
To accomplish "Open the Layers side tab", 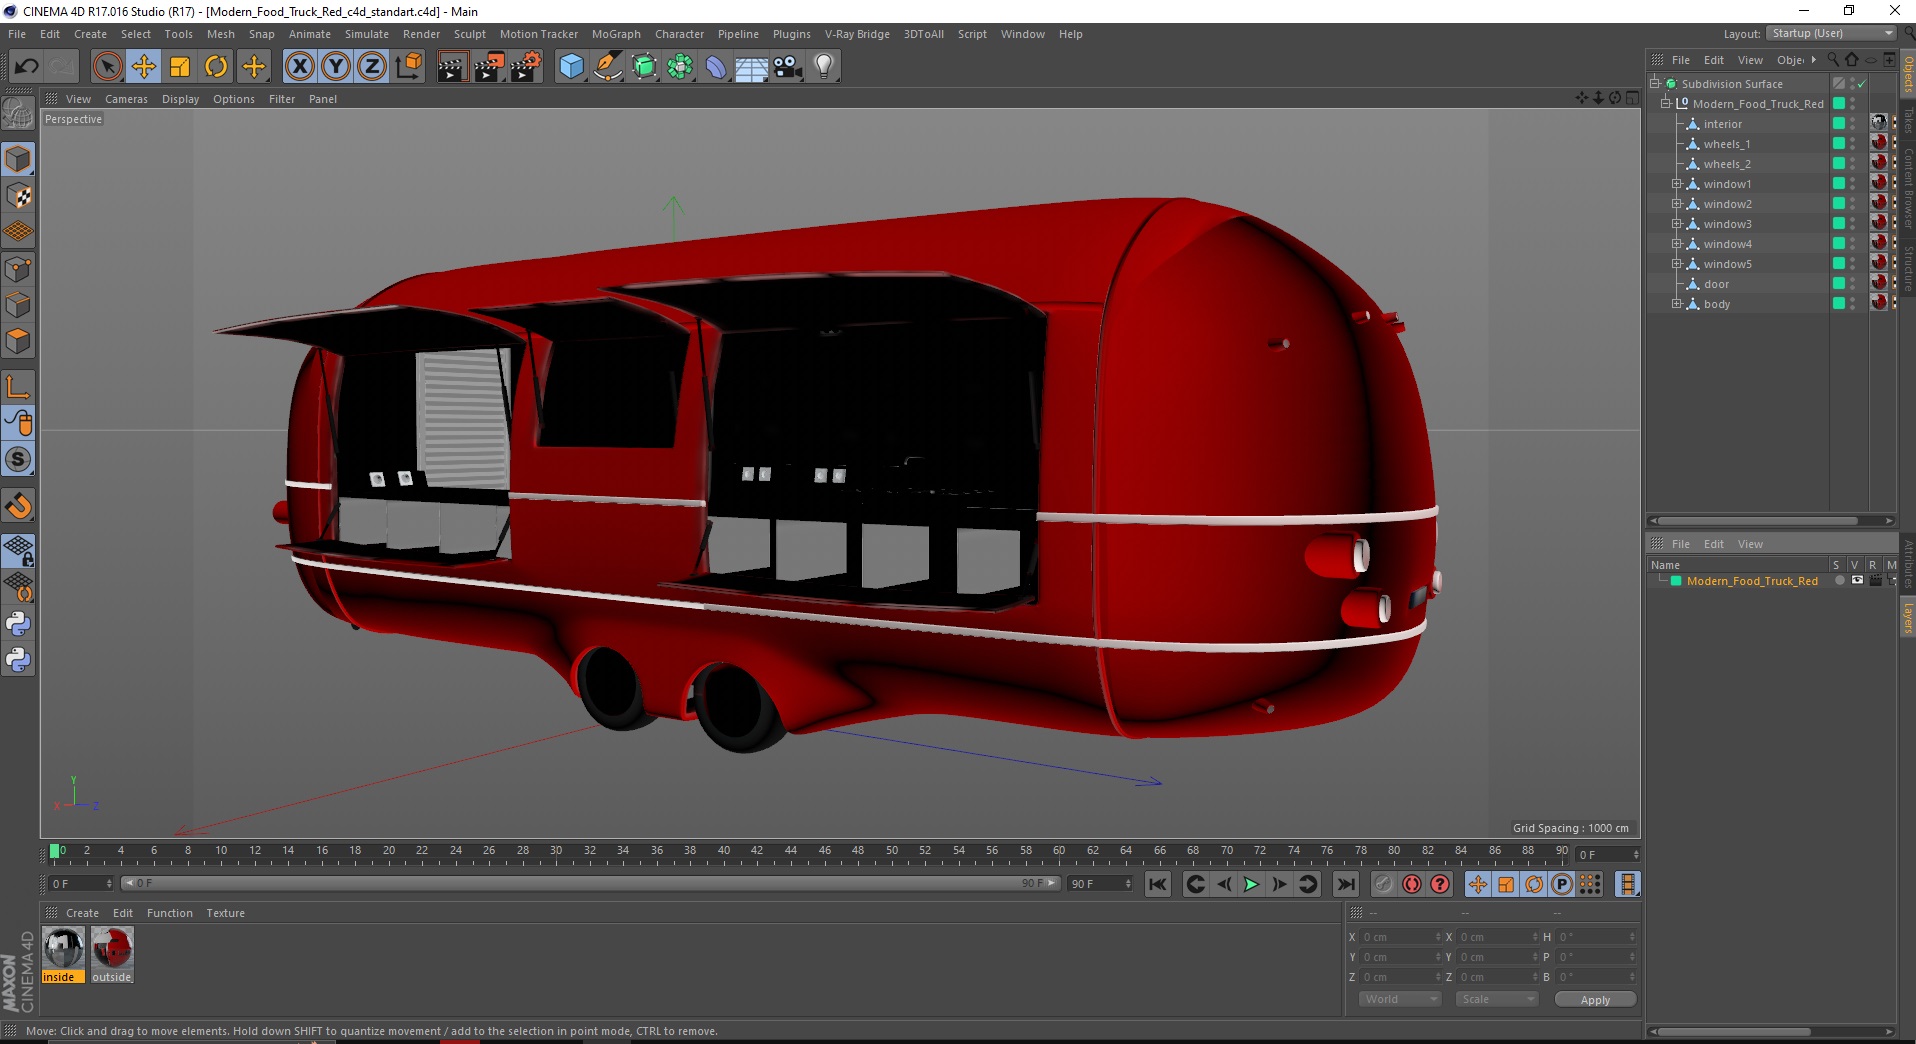I will coord(1908,618).
